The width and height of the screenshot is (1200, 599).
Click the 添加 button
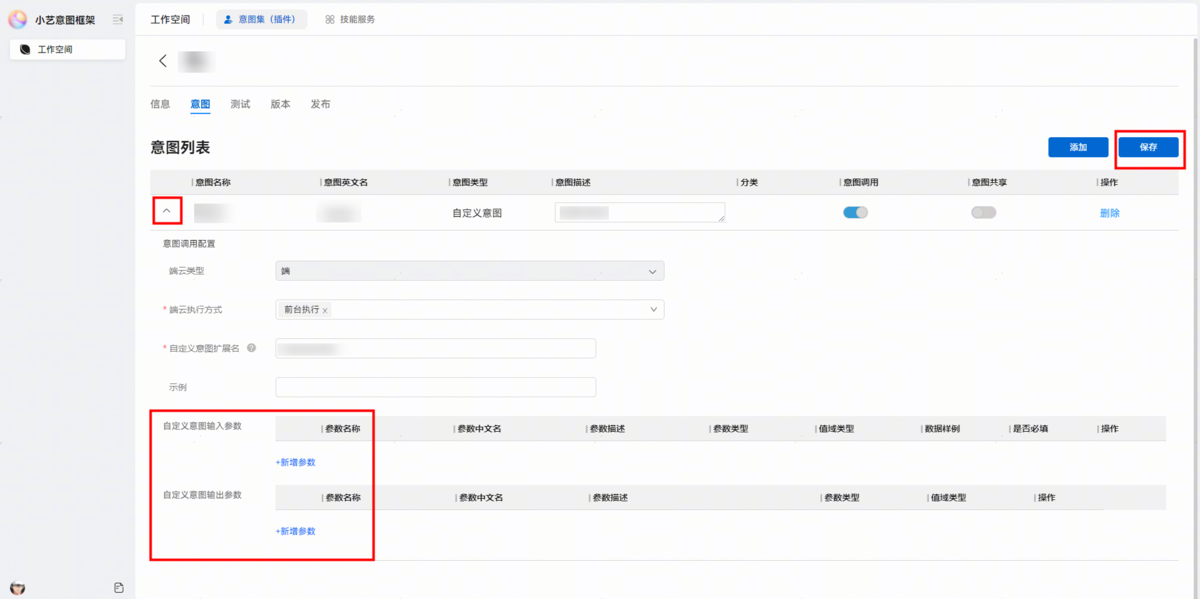[x=1078, y=147]
